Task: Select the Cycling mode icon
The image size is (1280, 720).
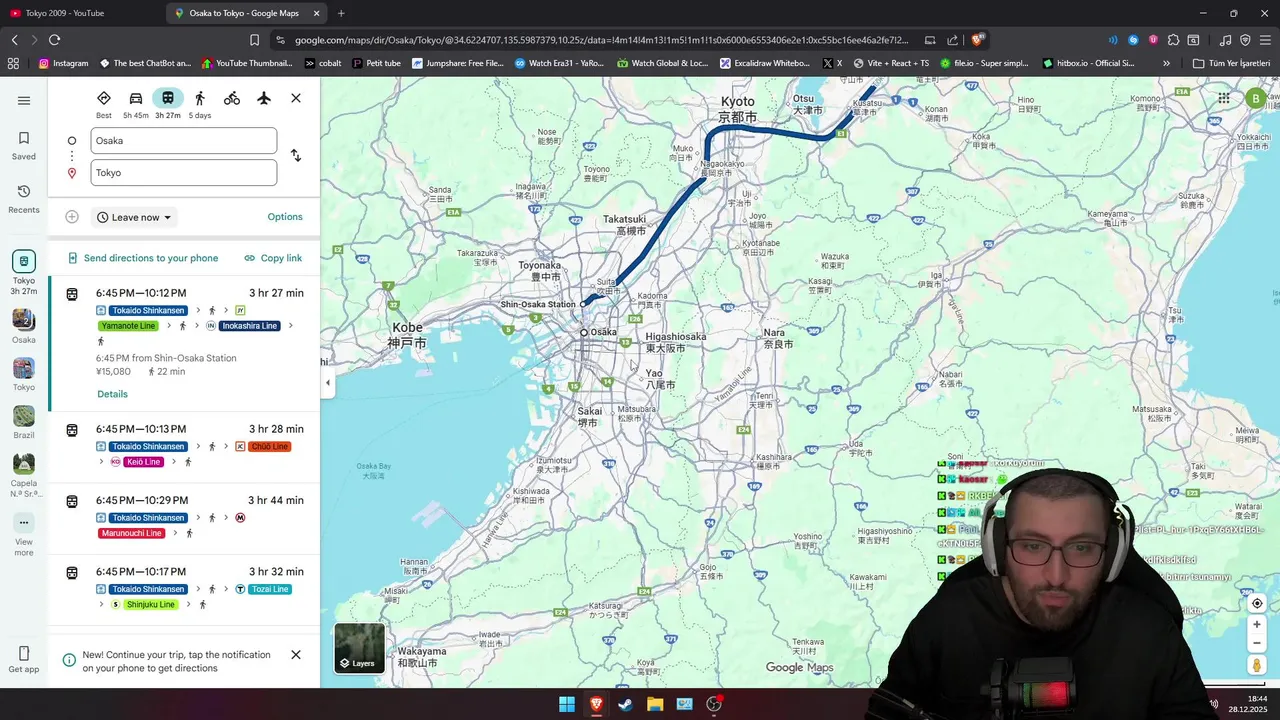Action: [232, 98]
